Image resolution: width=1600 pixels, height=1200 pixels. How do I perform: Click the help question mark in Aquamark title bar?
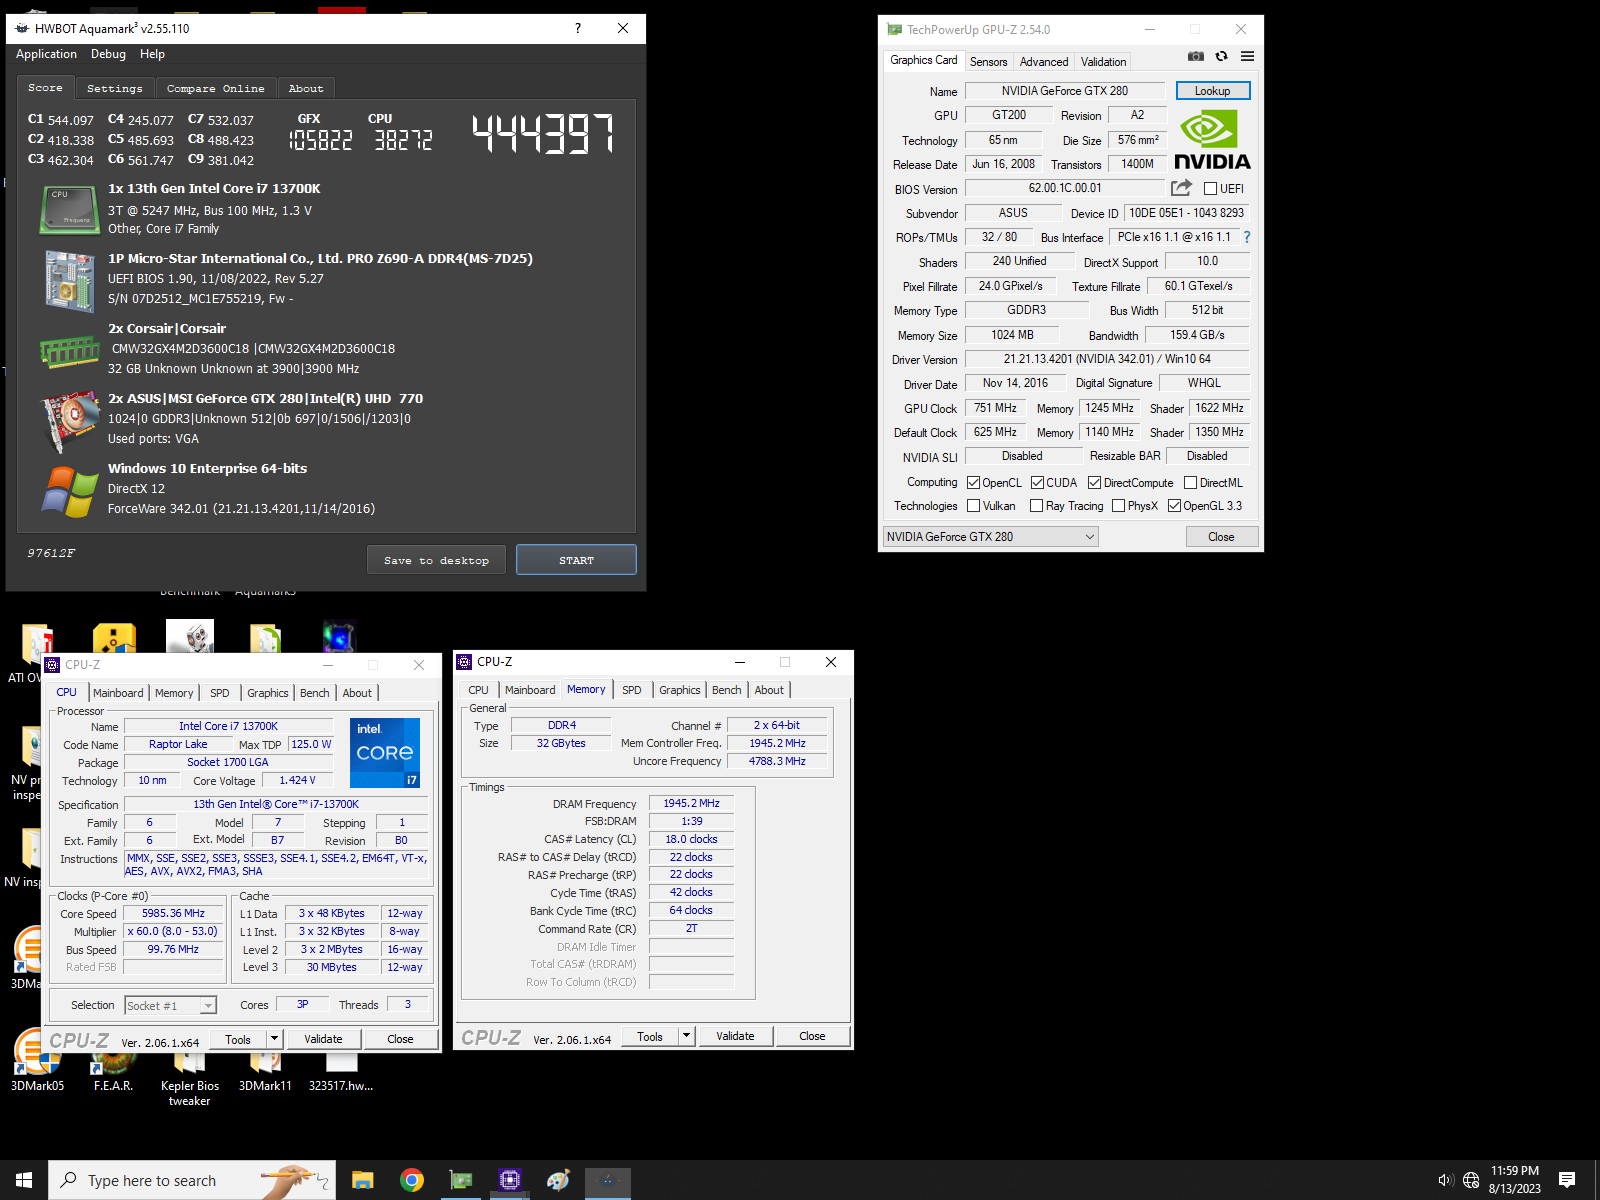point(578,28)
